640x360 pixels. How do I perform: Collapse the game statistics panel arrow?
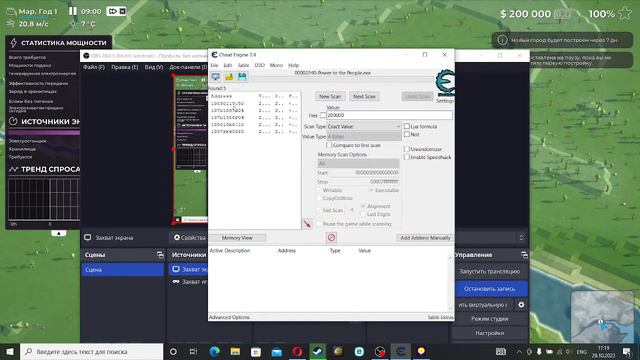pyautogui.click(x=58, y=233)
